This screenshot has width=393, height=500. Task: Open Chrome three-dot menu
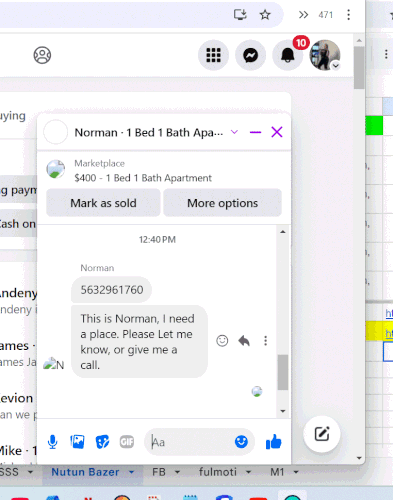coord(348,15)
